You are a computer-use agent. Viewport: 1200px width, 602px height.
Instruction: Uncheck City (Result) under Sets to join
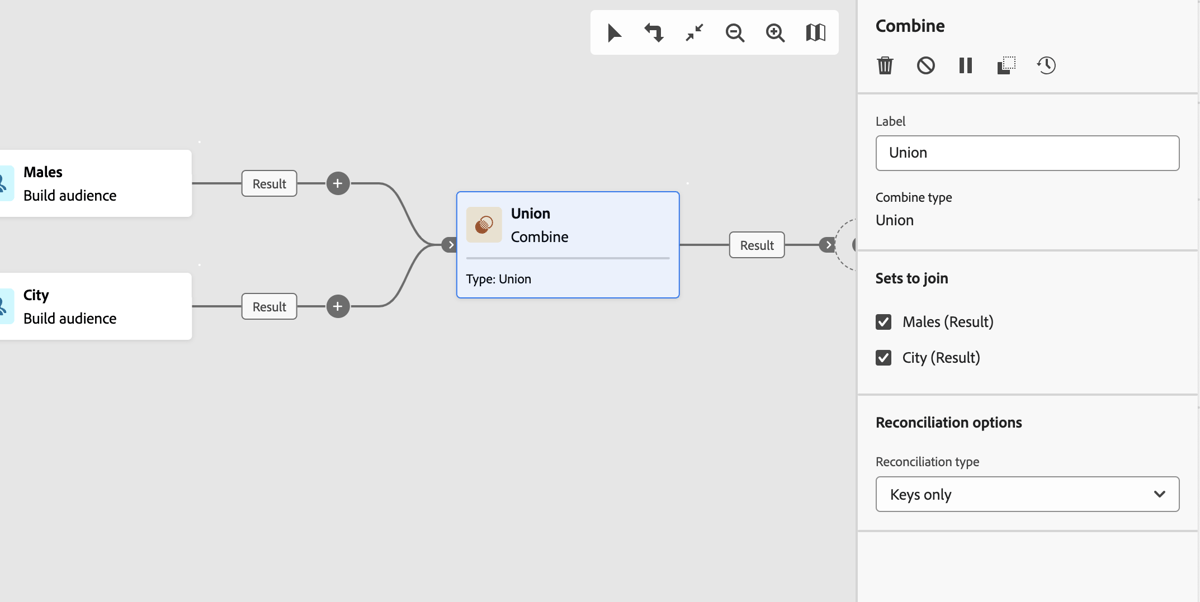click(x=883, y=357)
